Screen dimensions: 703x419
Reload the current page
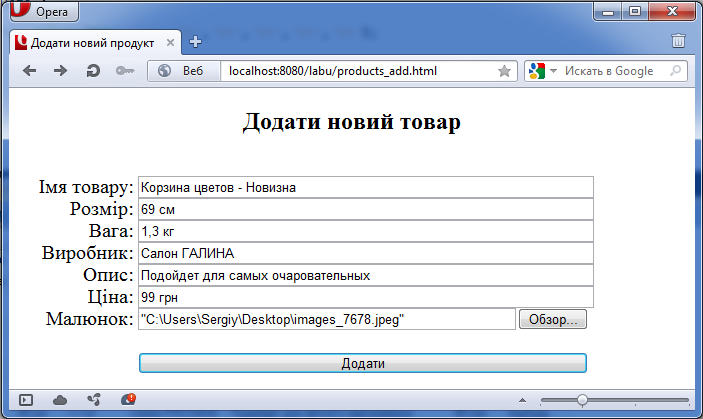93,71
